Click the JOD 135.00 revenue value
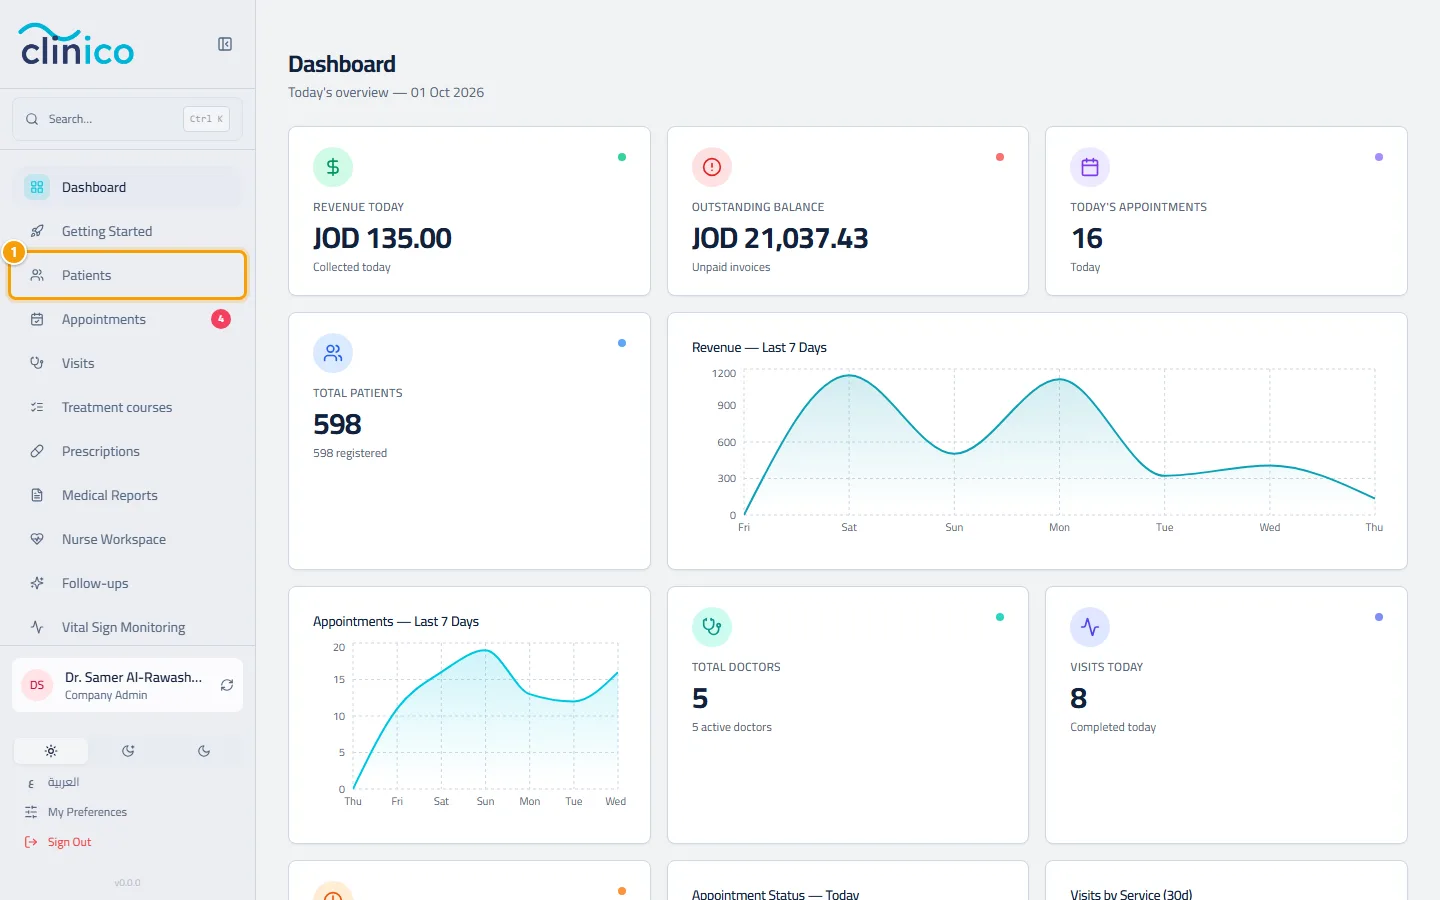Viewport: 1440px width, 900px height. pos(382,238)
